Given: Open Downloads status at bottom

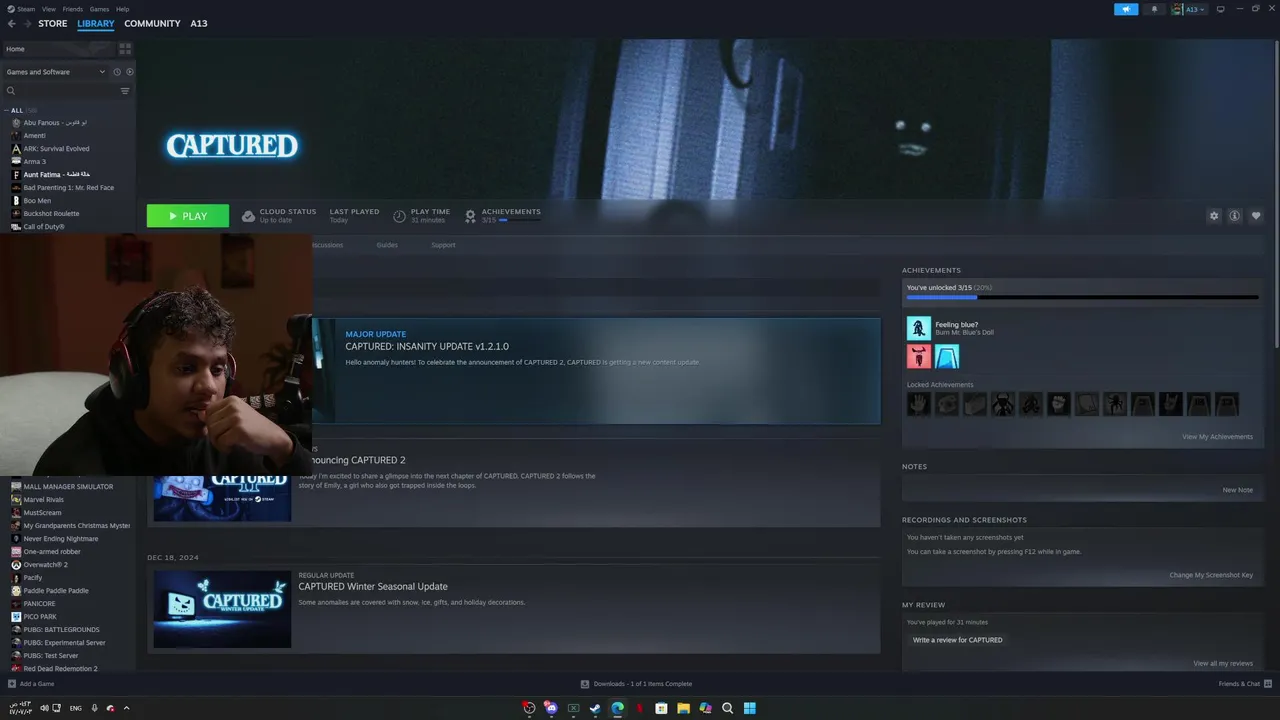Looking at the screenshot, I should pyautogui.click(x=636, y=684).
